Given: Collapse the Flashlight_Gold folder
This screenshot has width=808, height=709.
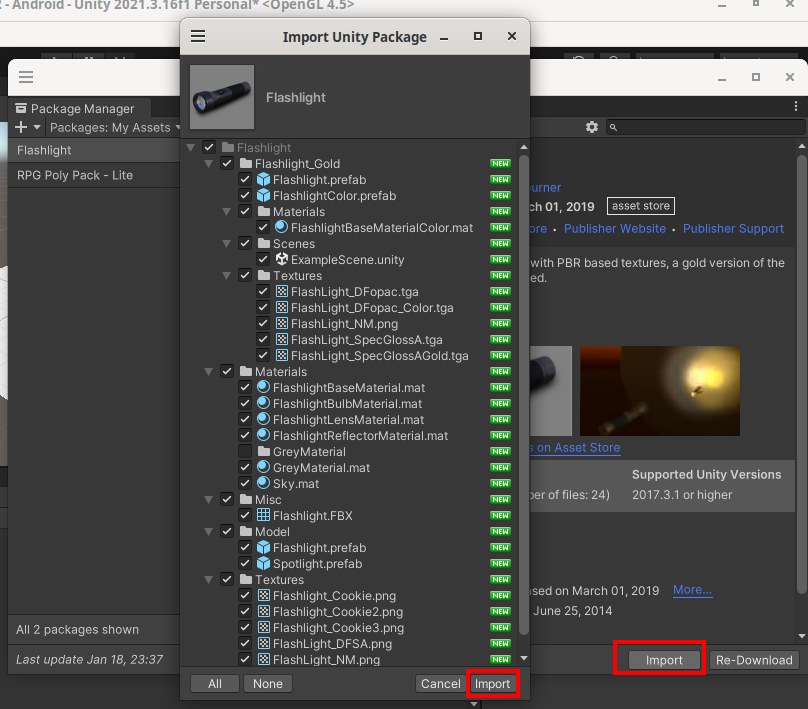Looking at the screenshot, I should click(209, 164).
